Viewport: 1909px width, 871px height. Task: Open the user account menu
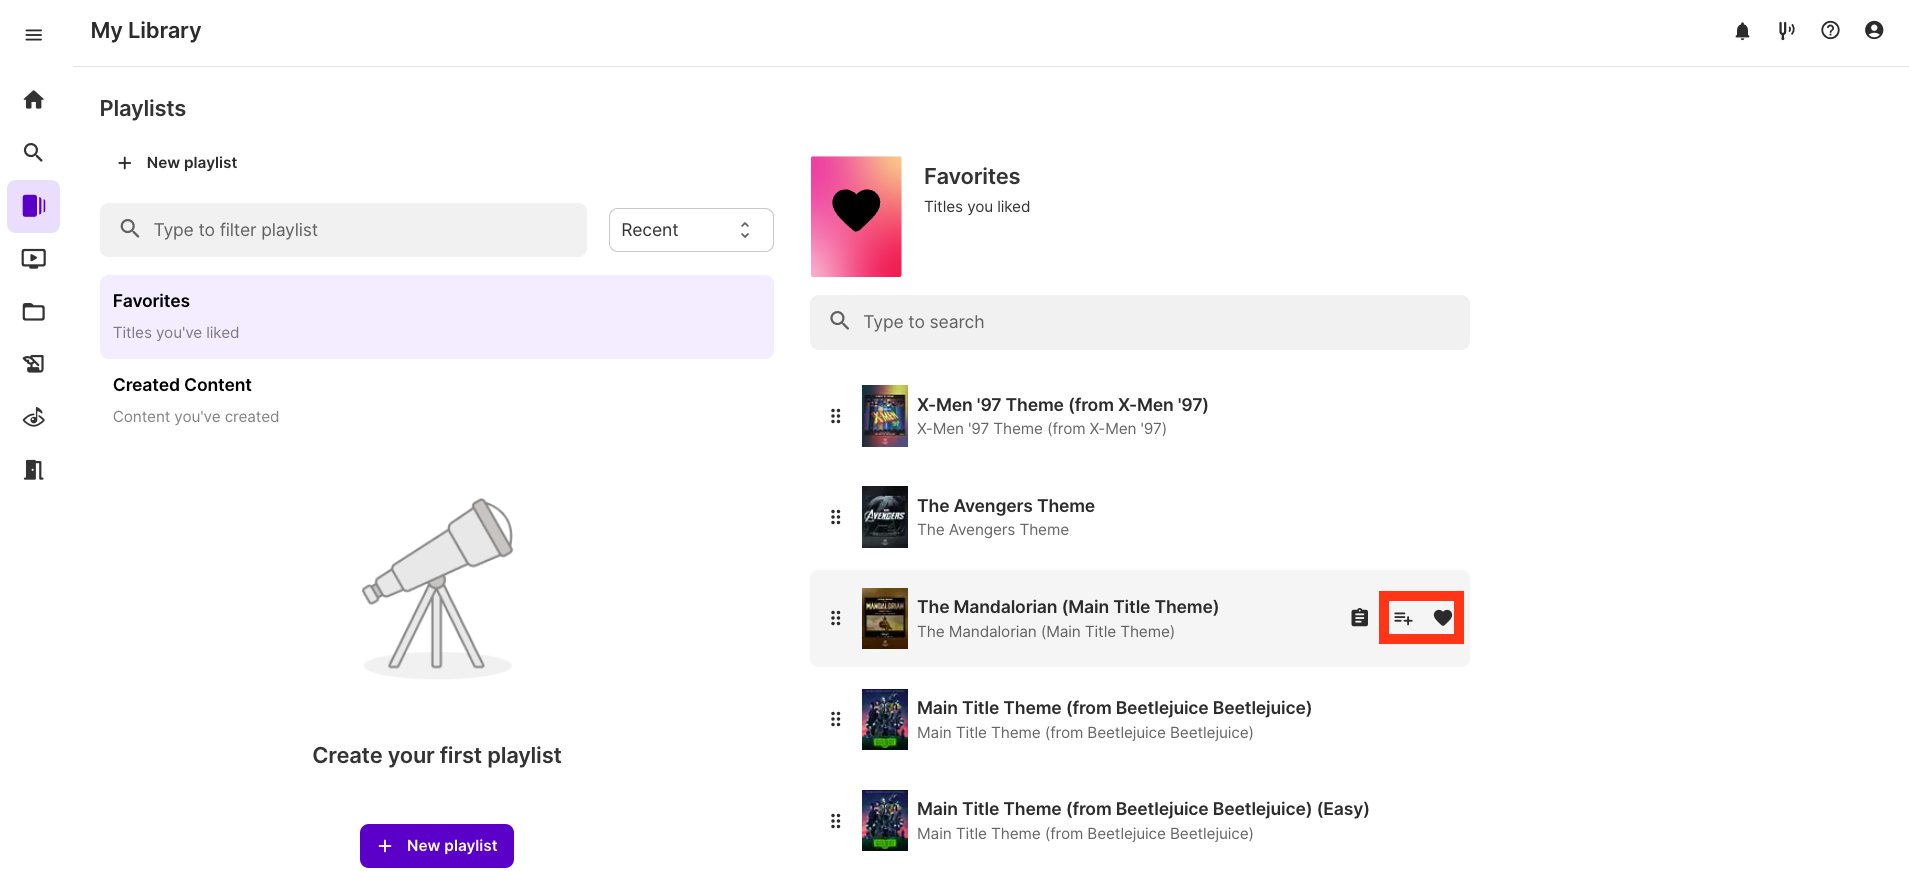click(x=1874, y=31)
